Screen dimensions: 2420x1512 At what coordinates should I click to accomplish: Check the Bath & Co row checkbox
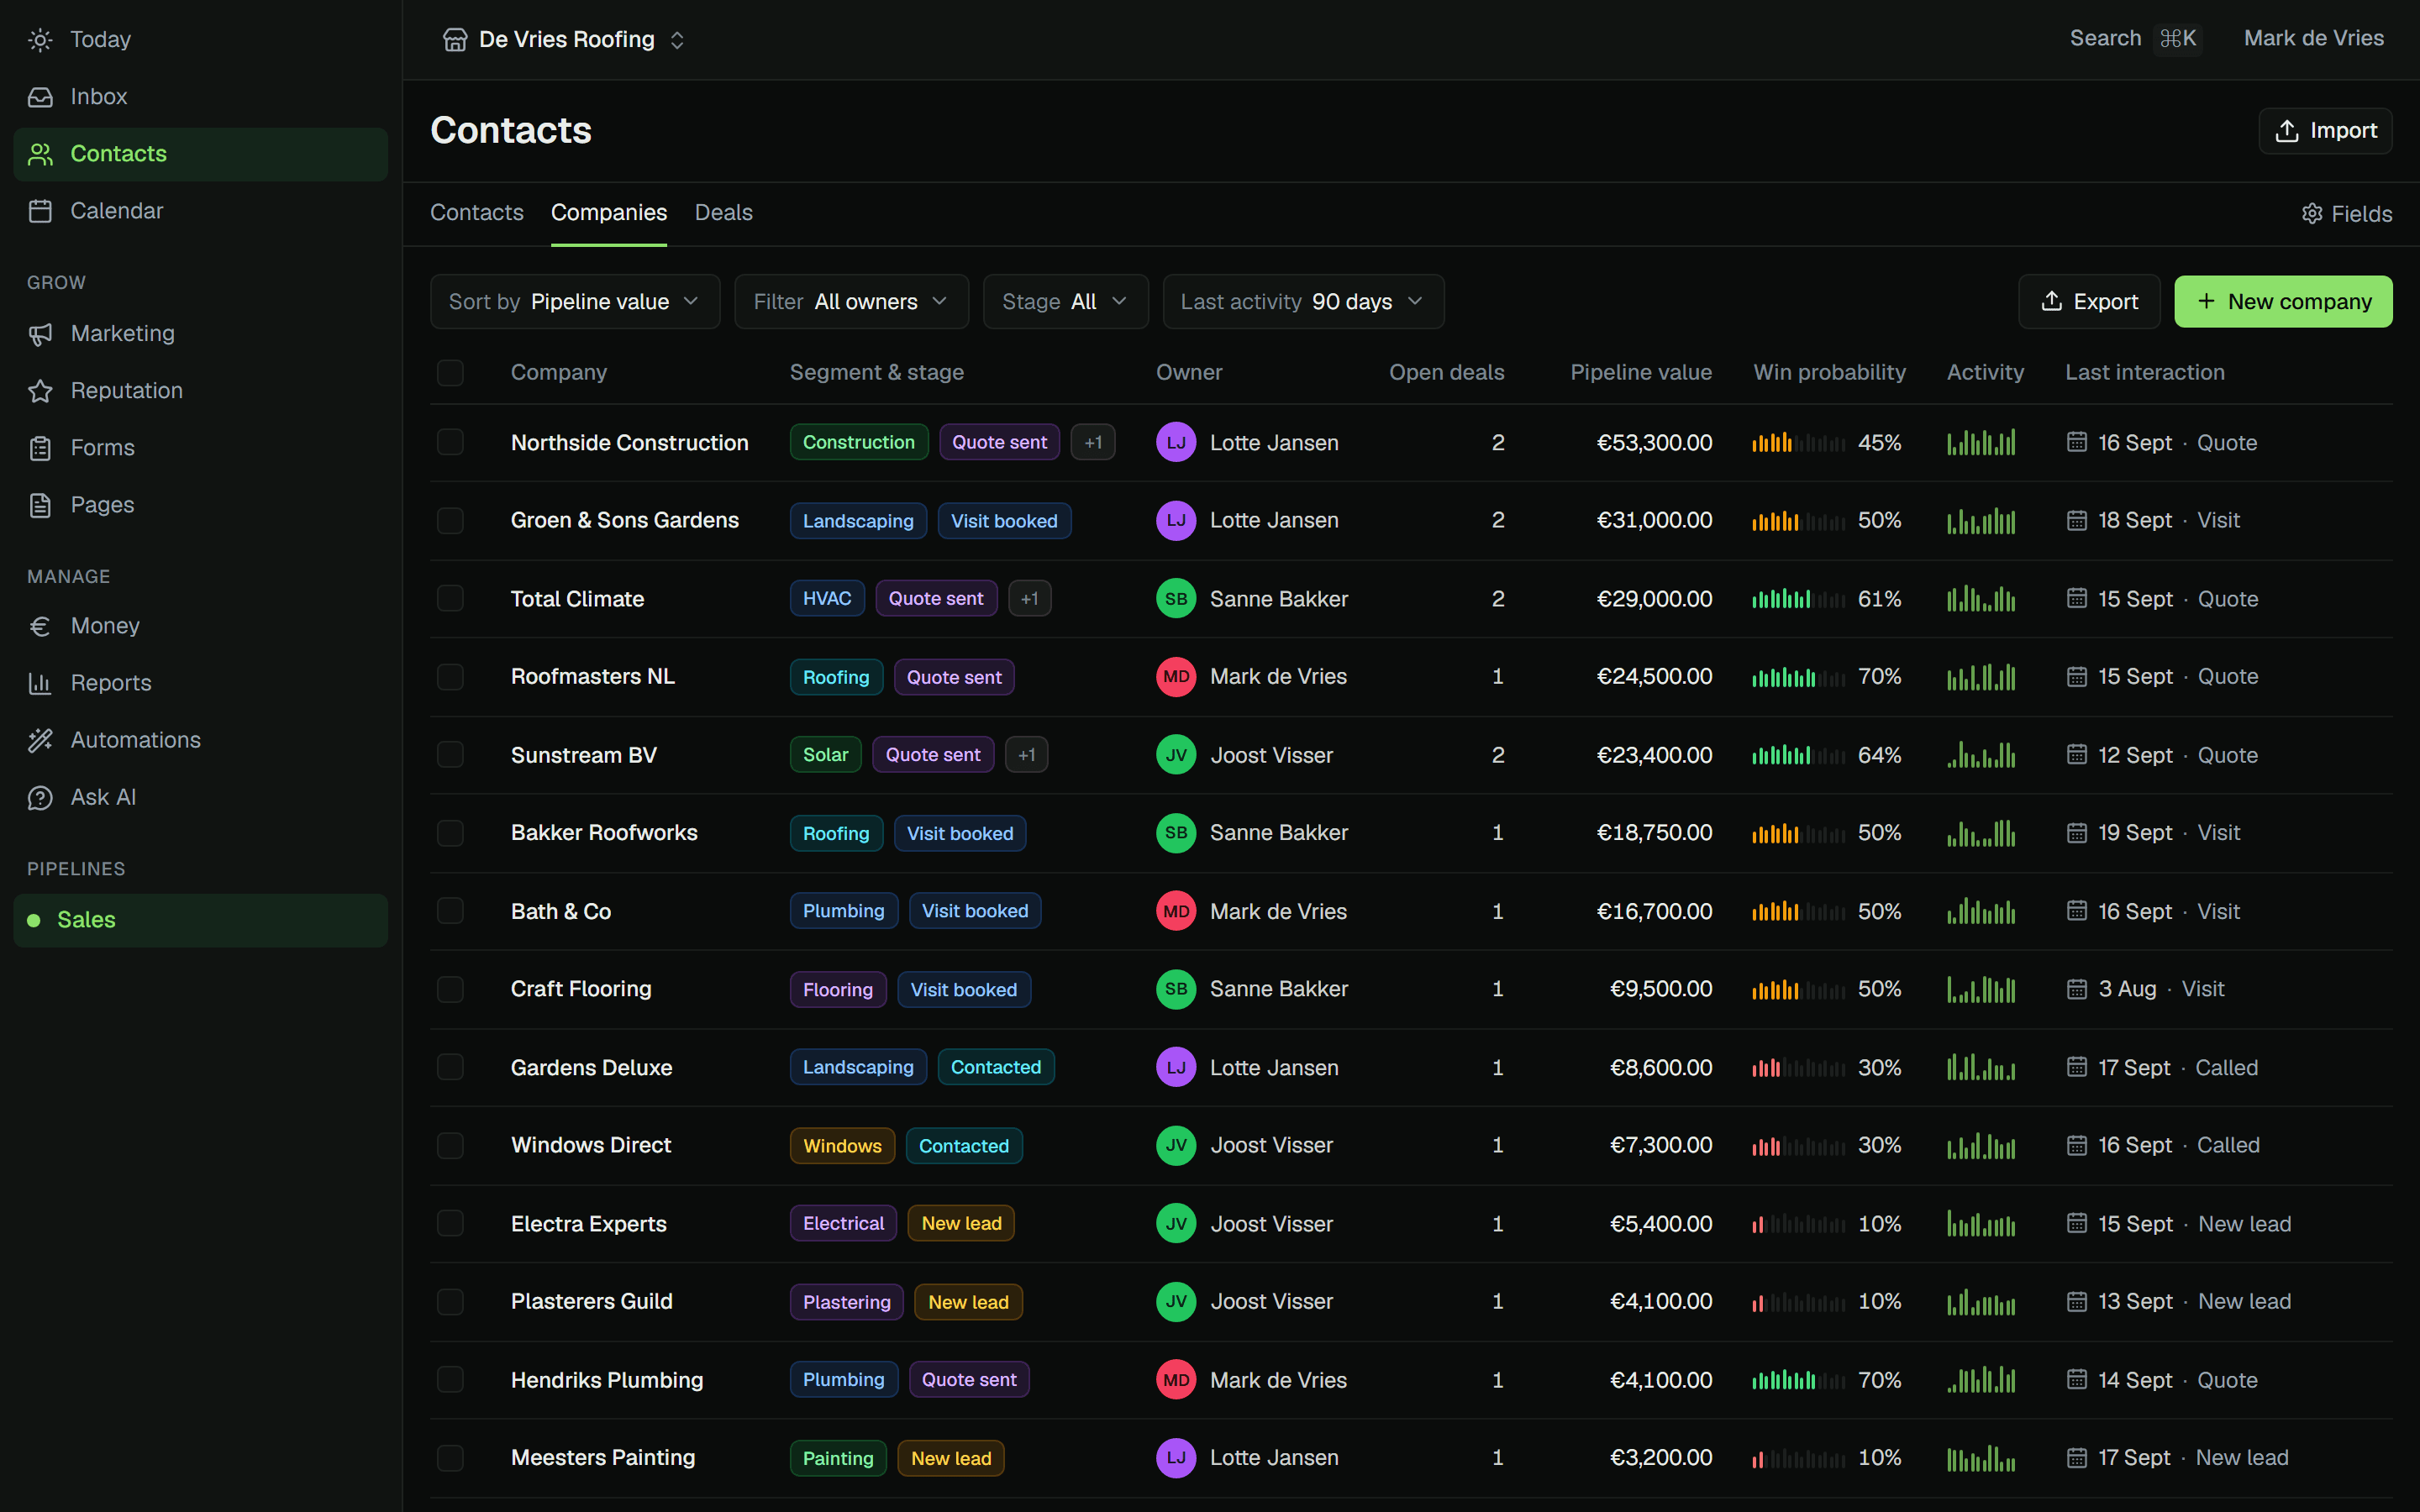[450, 911]
